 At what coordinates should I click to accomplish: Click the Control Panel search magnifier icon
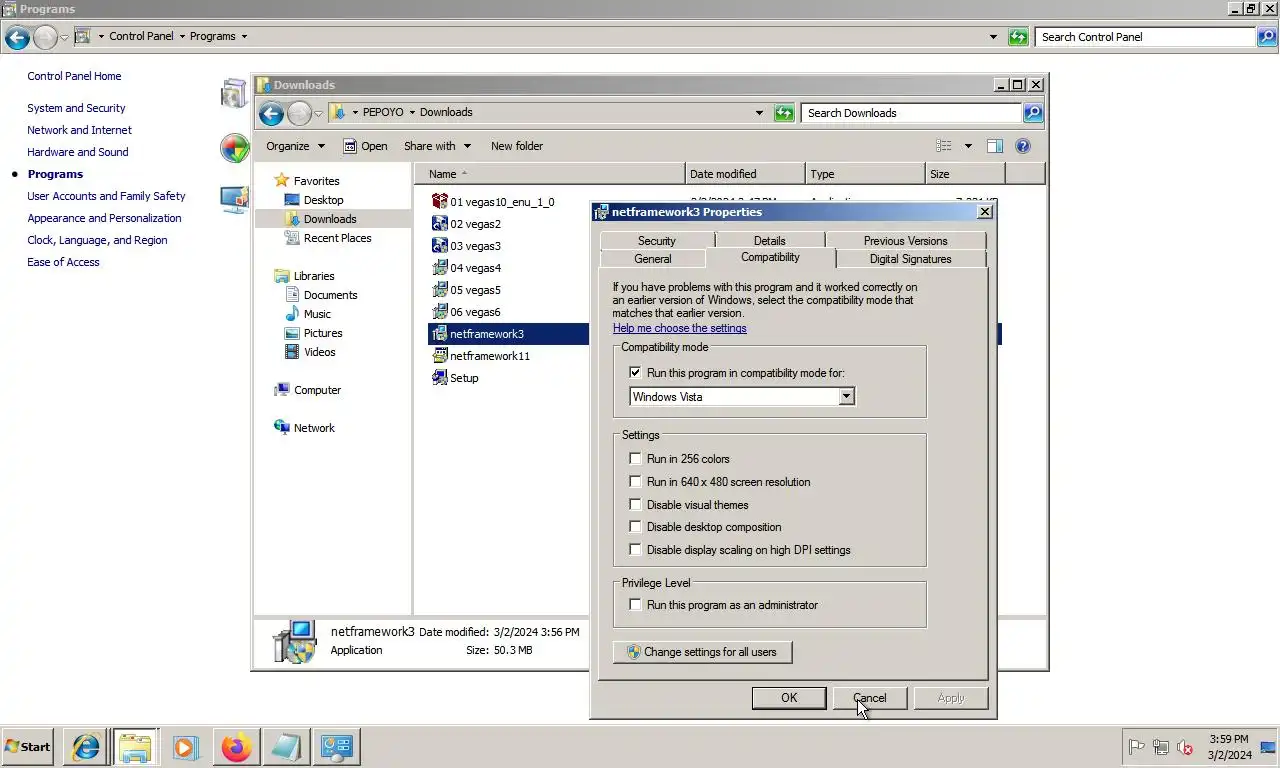1267,37
